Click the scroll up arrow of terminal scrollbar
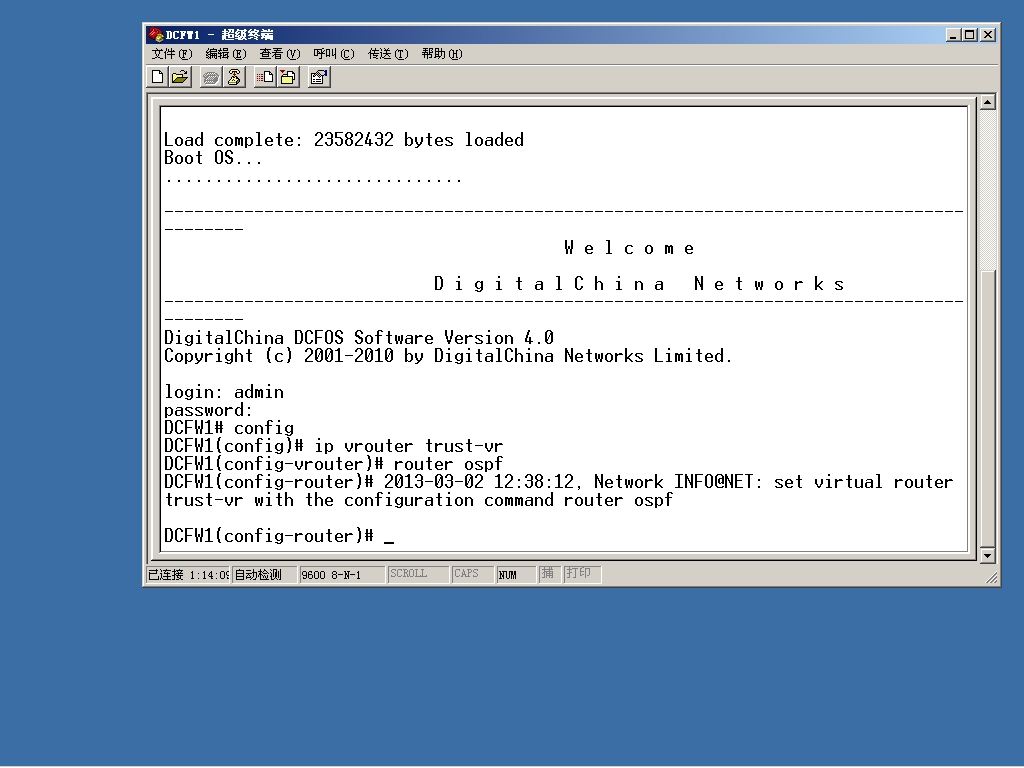Viewport: 1024px width, 768px height. 987,102
